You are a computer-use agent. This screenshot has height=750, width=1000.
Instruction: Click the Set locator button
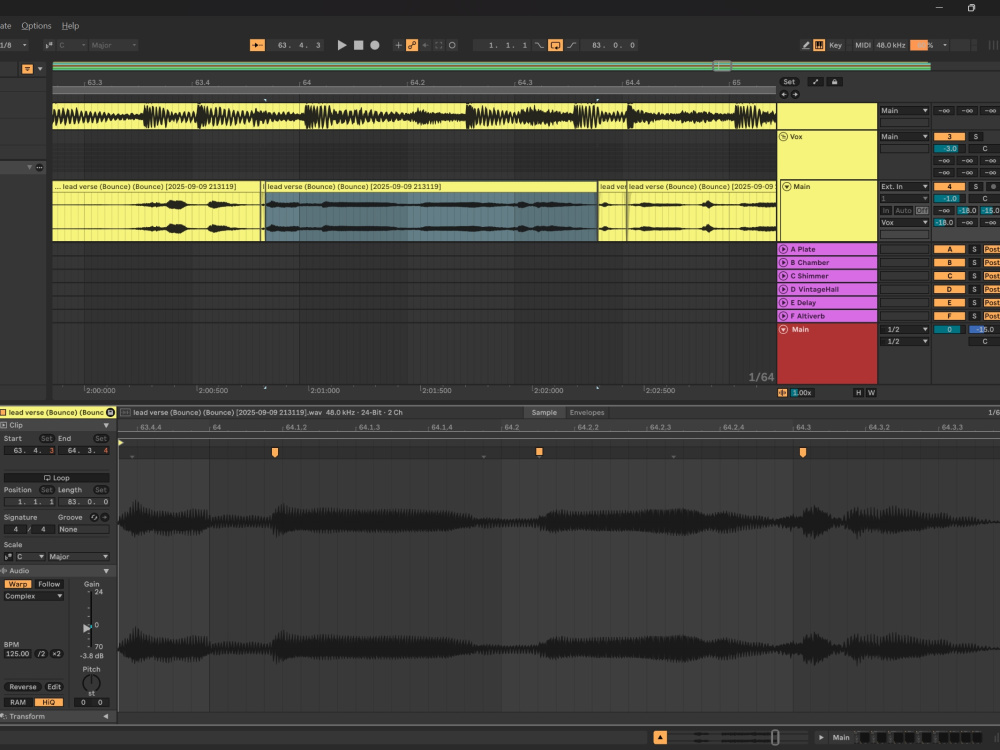pyautogui.click(x=789, y=82)
